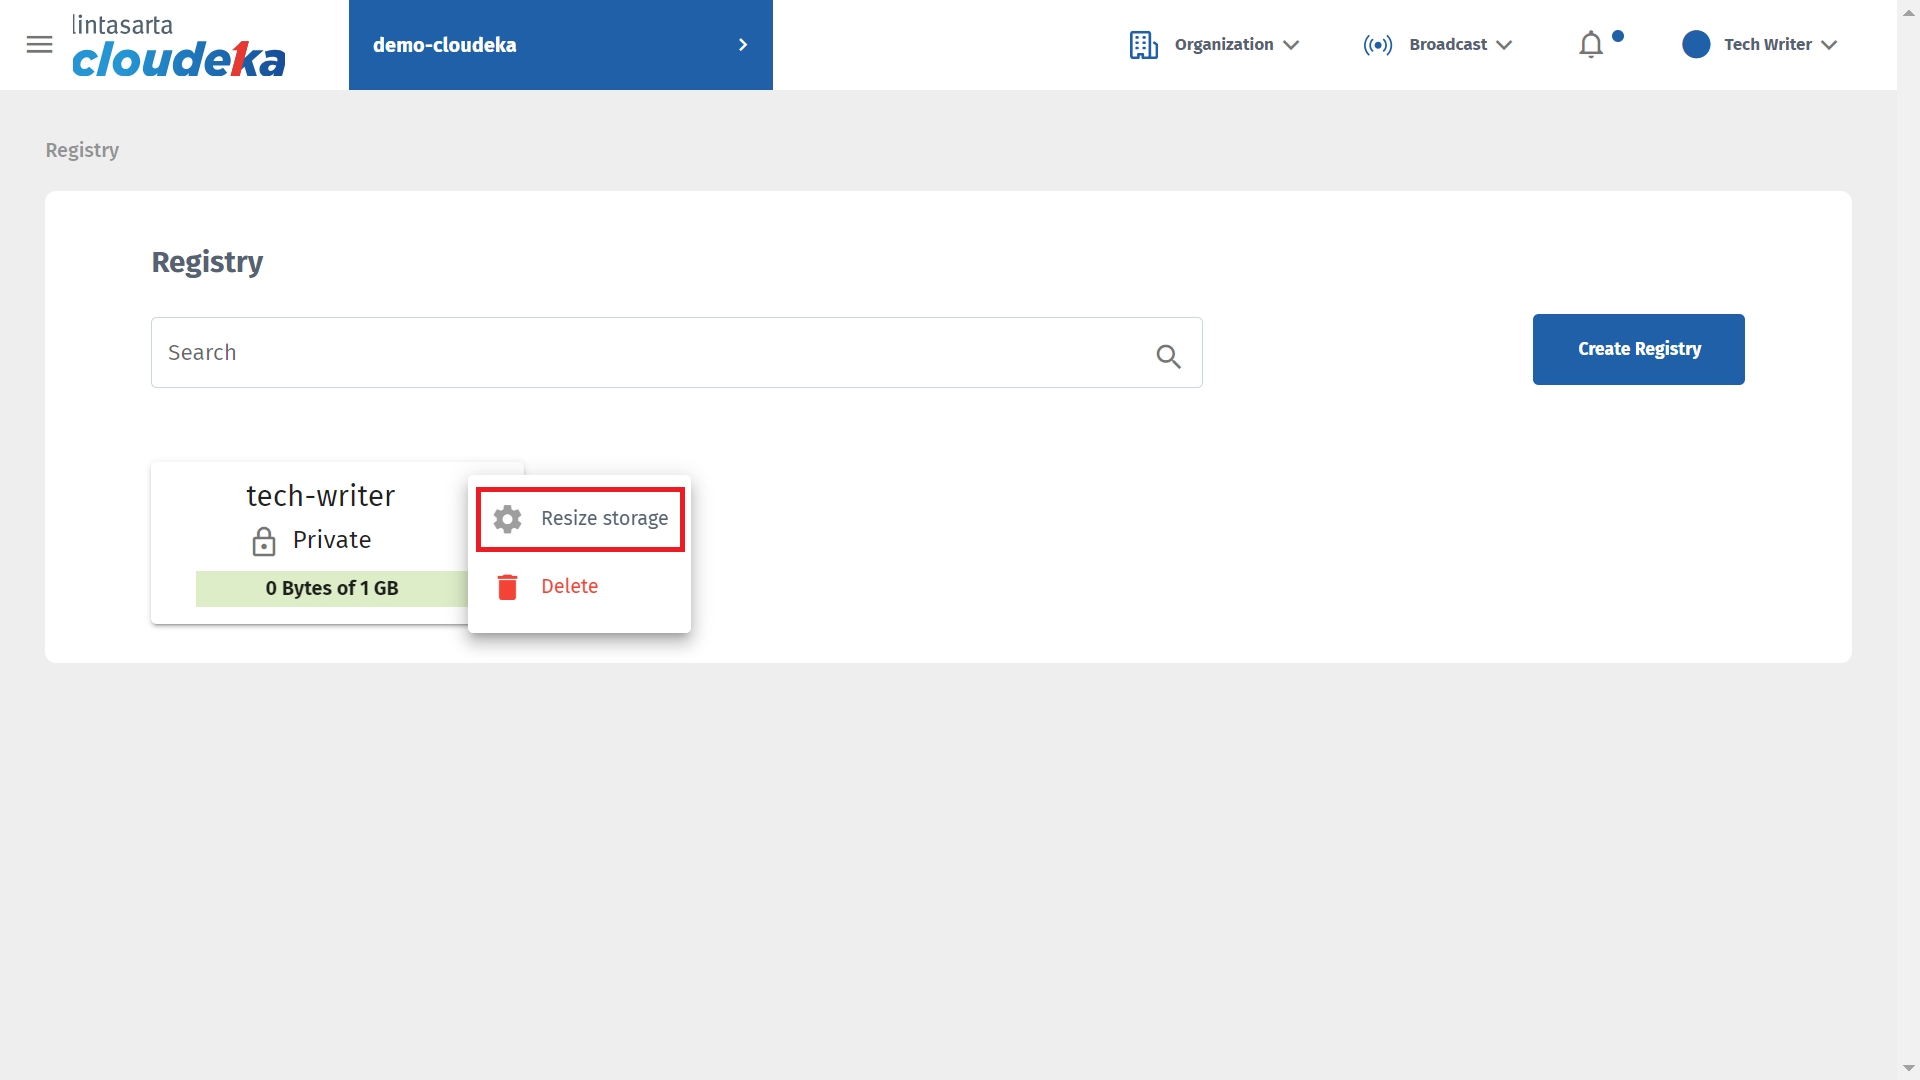Click the Tech Writer avatar circle
This screenshot has height=1080, width=1920.
pos(1696,45)
